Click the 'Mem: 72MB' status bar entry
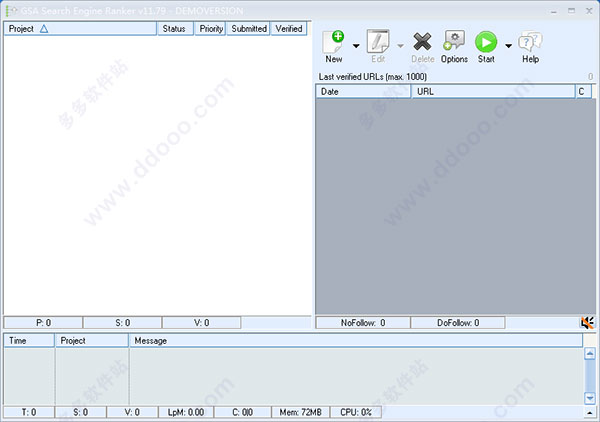 (300, 412)
